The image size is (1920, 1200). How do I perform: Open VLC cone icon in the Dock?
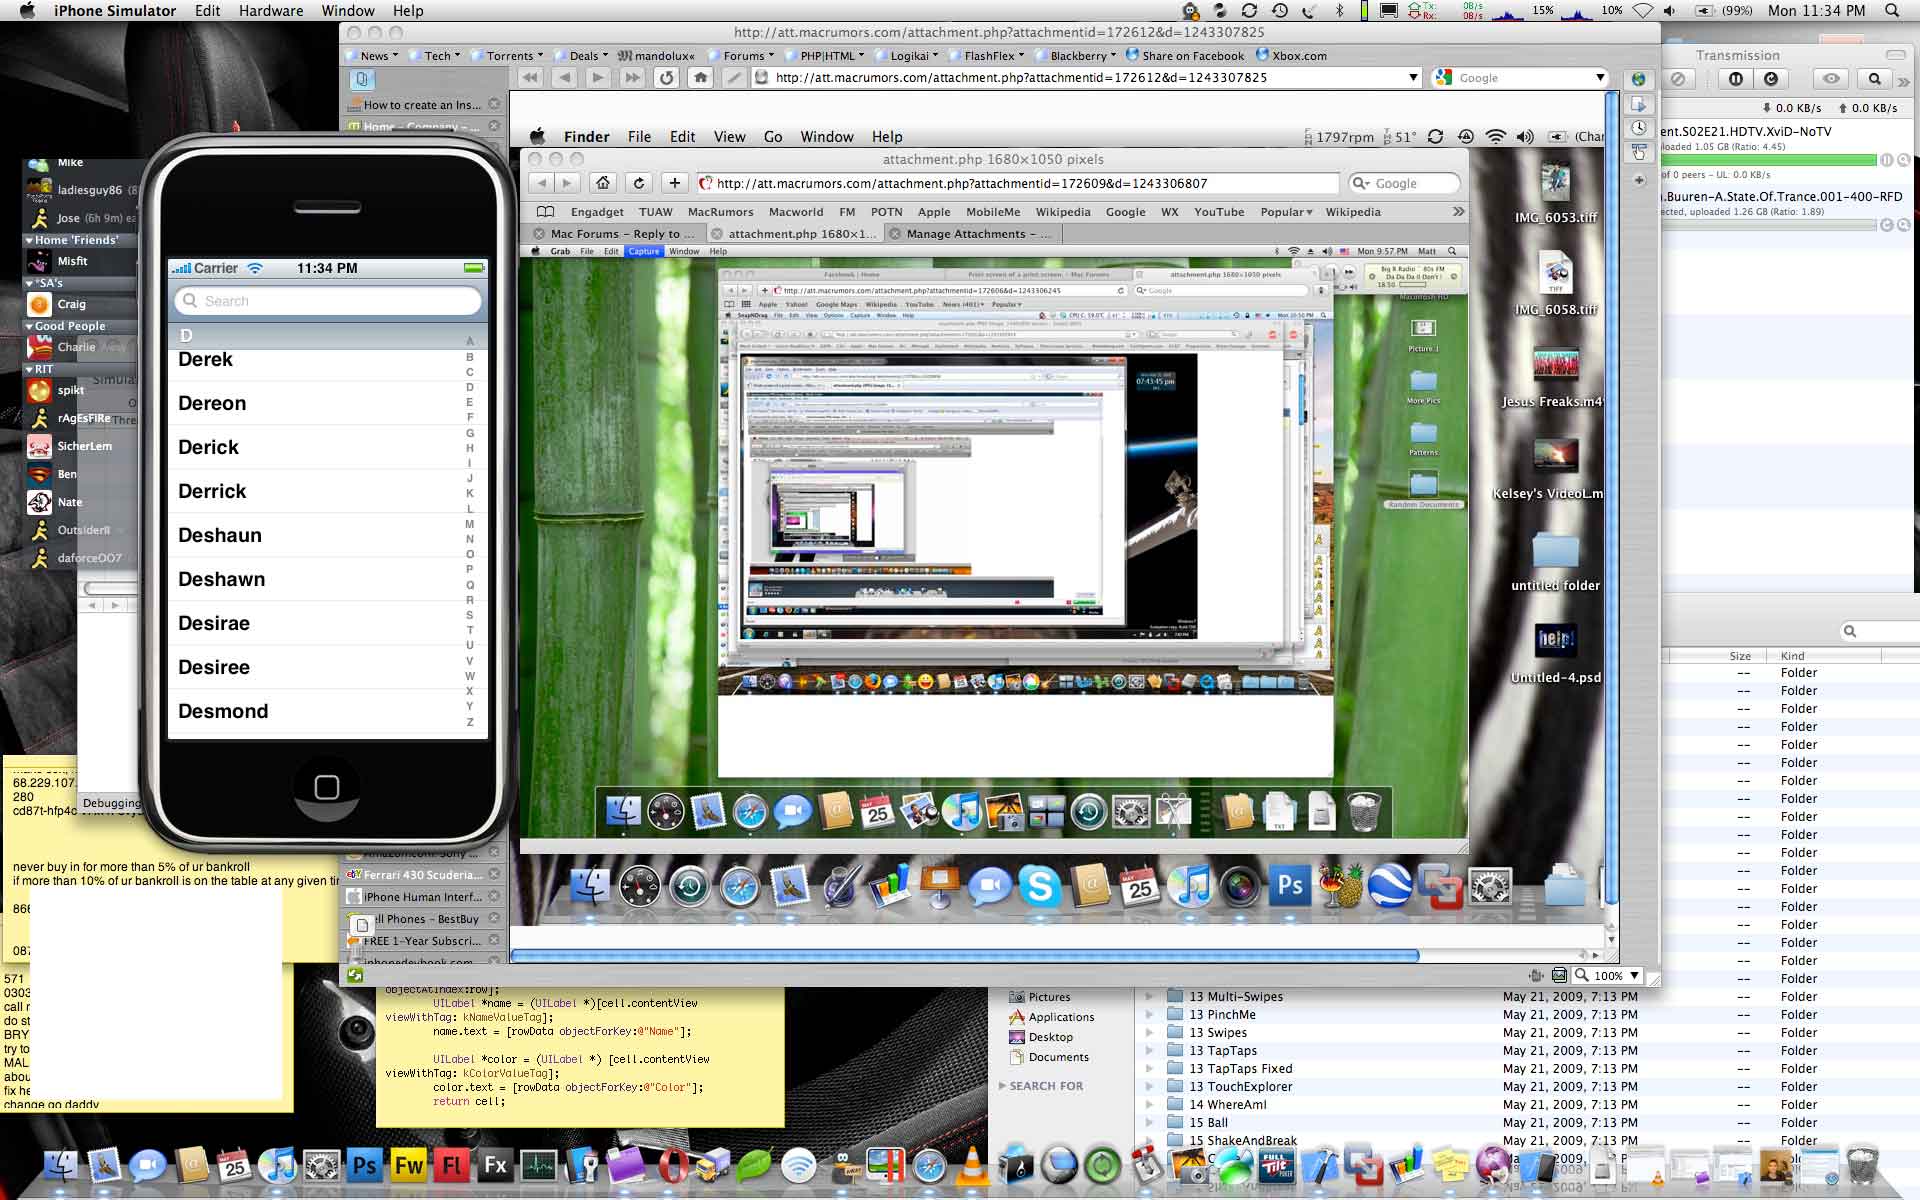971,1166
